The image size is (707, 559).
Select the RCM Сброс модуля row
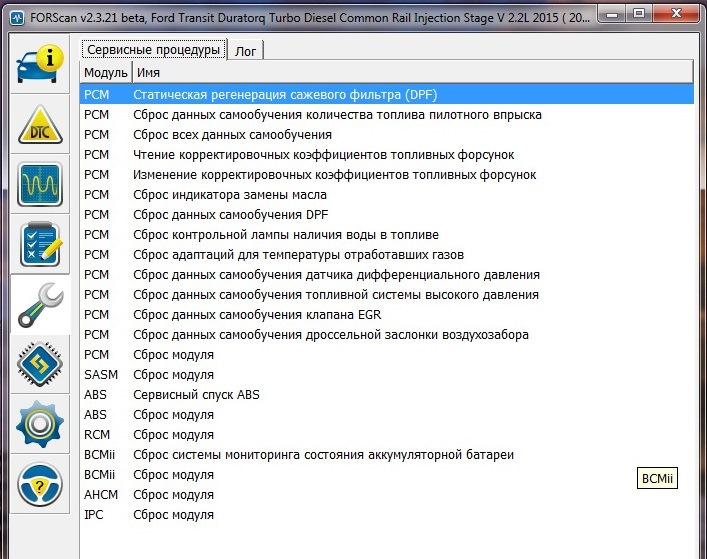pos(386,435)
